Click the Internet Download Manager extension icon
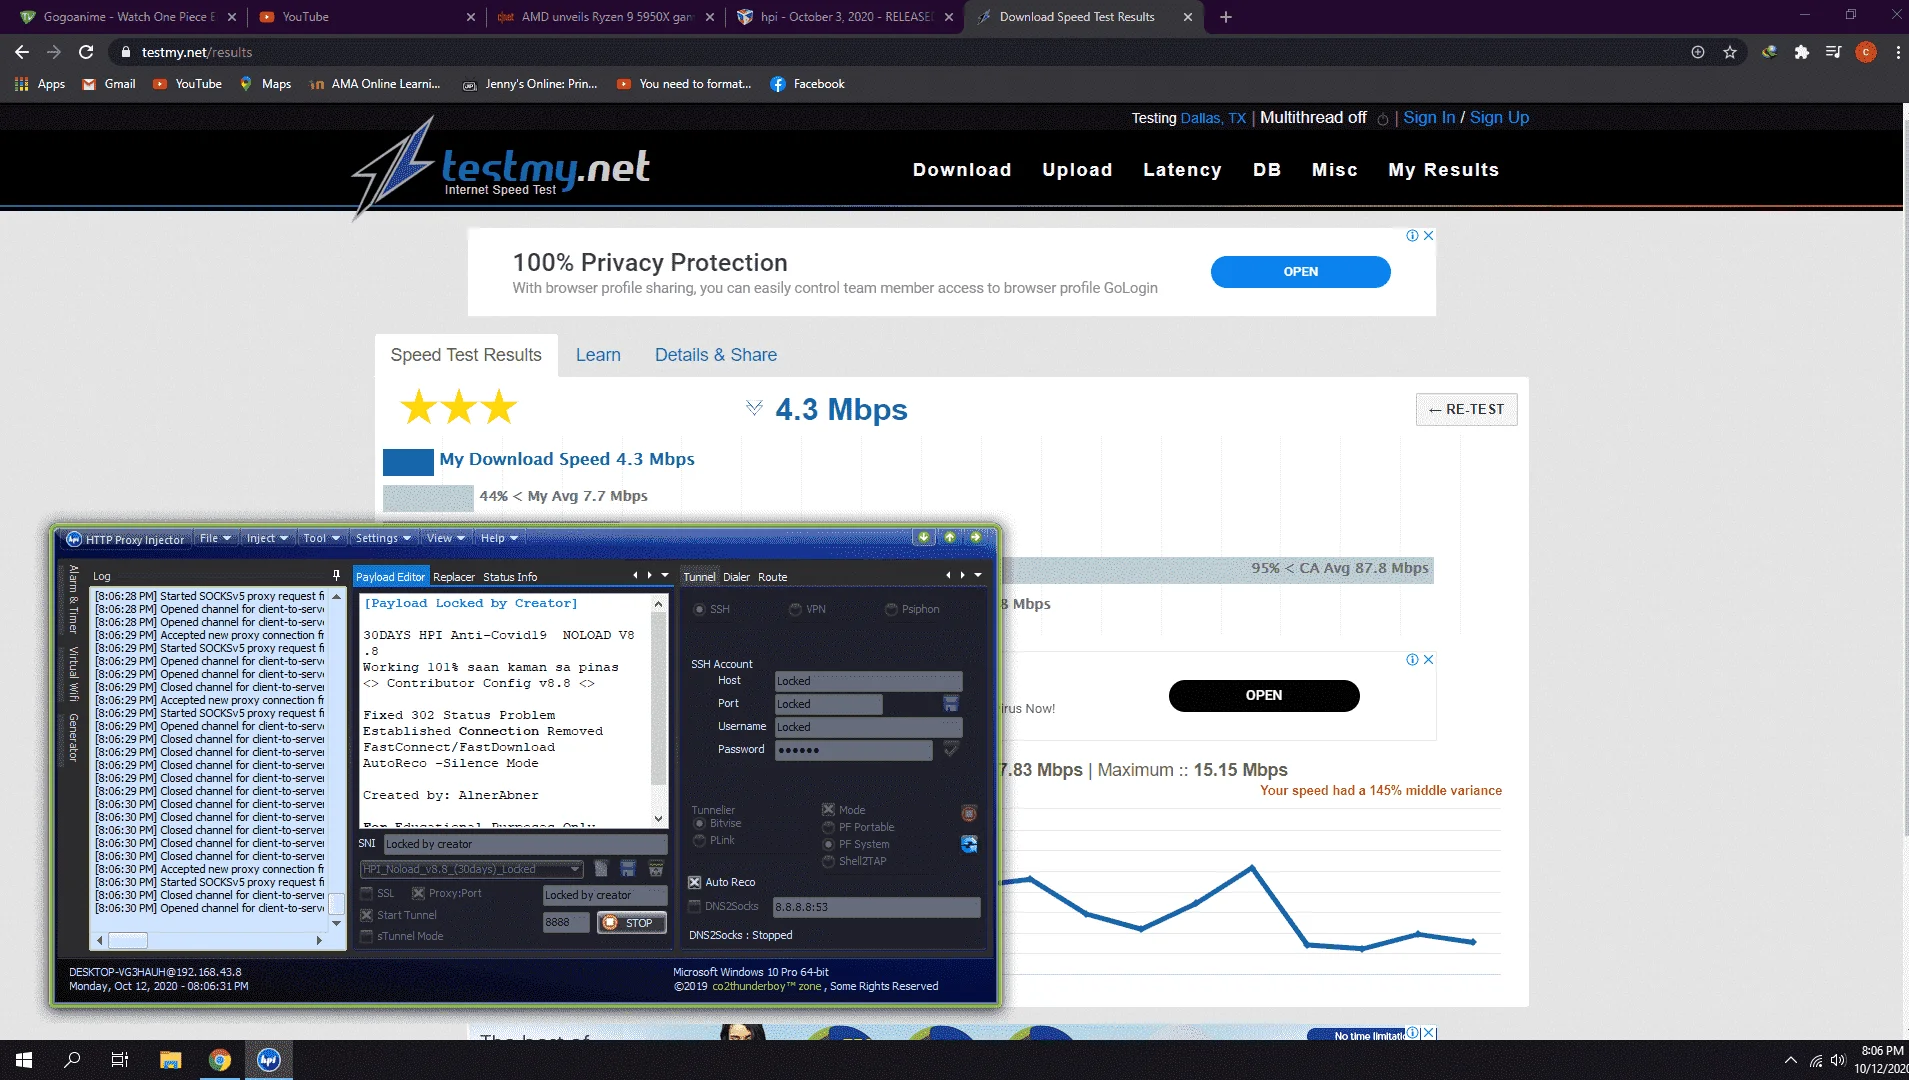 [1769, 52]
